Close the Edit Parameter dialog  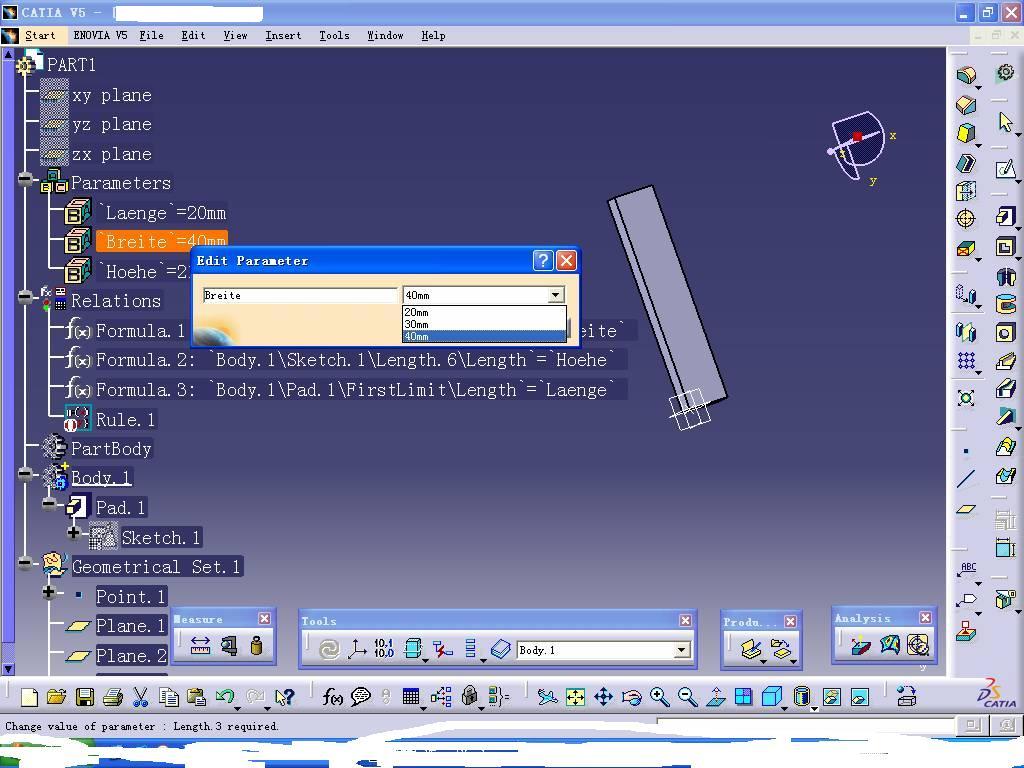point(566,261)
